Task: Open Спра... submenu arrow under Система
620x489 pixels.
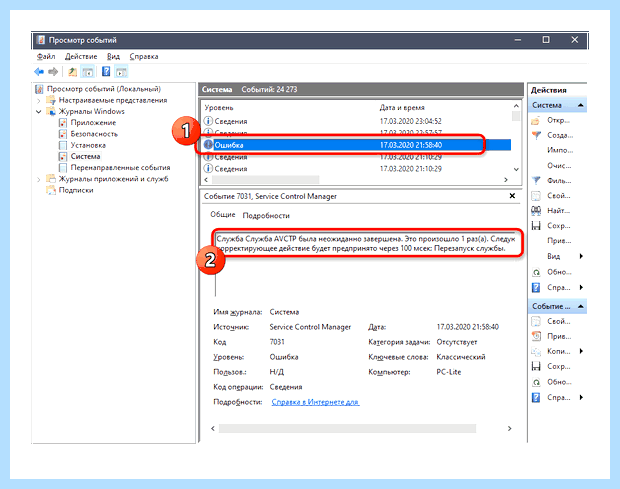Action: tap(581, 287)
